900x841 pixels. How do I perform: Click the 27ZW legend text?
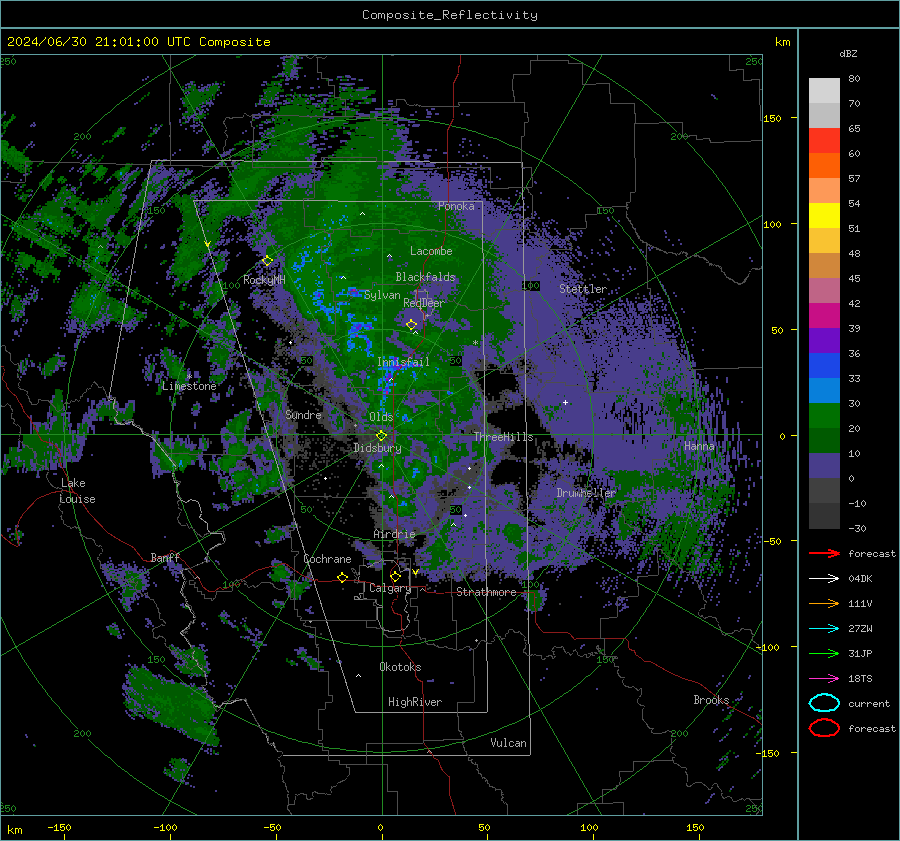click(x=860, y=629)
